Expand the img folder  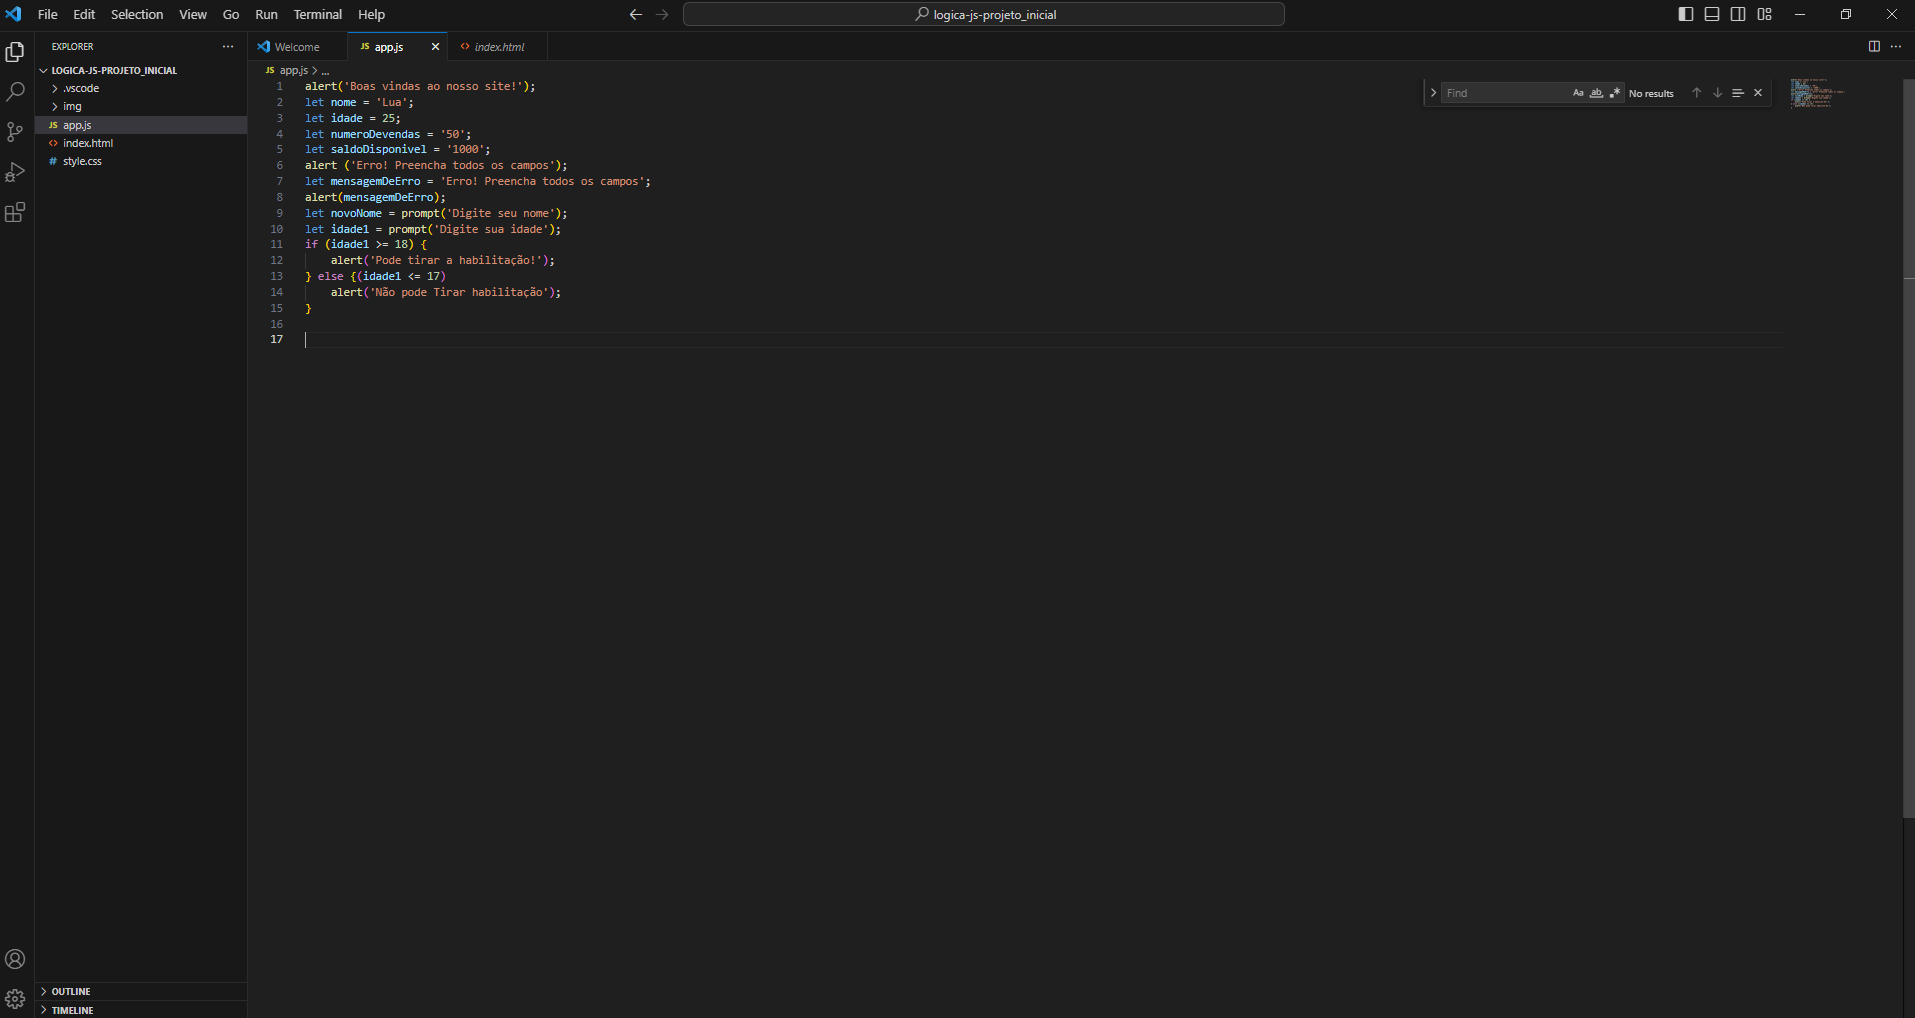pos(141,106)
